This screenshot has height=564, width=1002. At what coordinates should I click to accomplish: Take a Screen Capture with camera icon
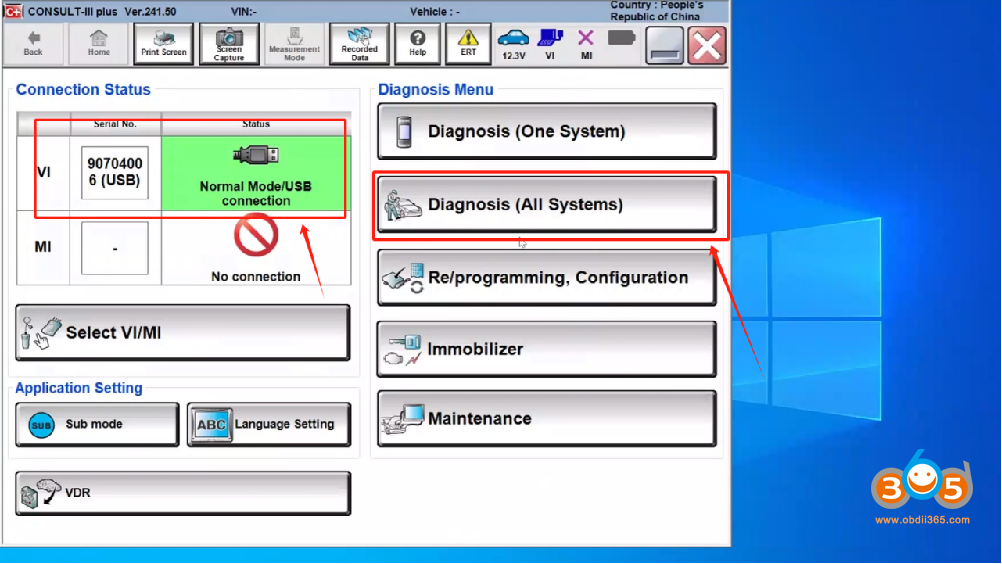[x=229, y=43]
